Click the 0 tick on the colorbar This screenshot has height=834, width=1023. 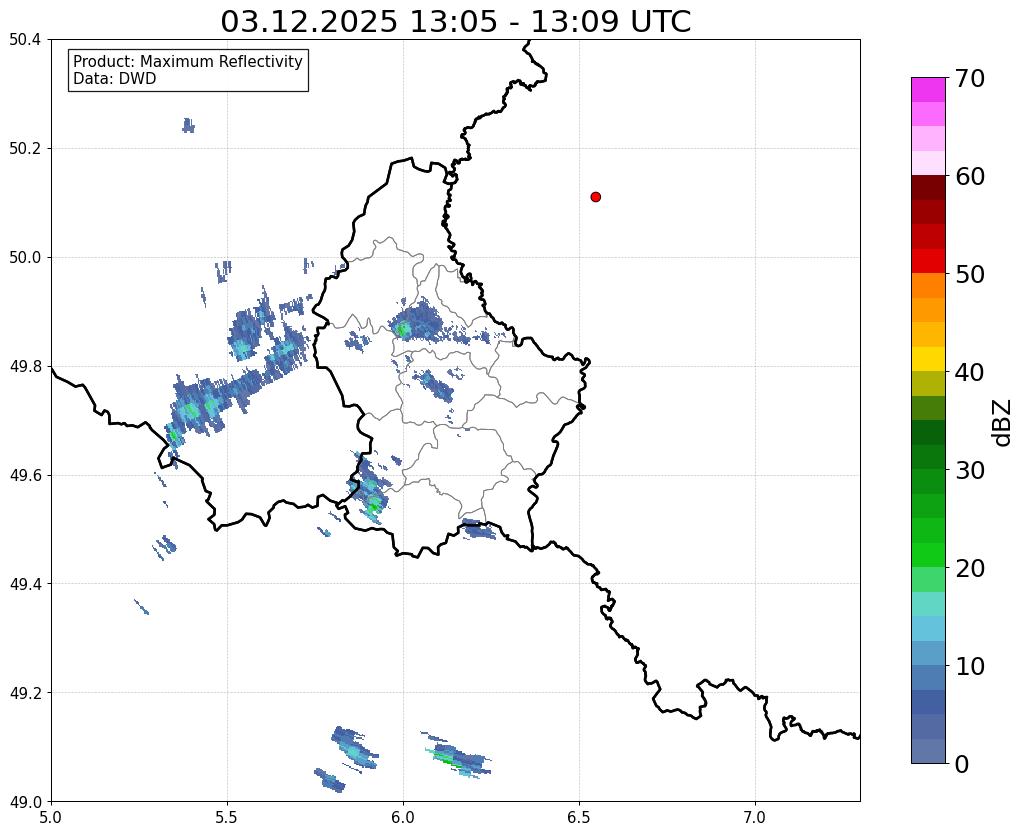pos(962,764)
